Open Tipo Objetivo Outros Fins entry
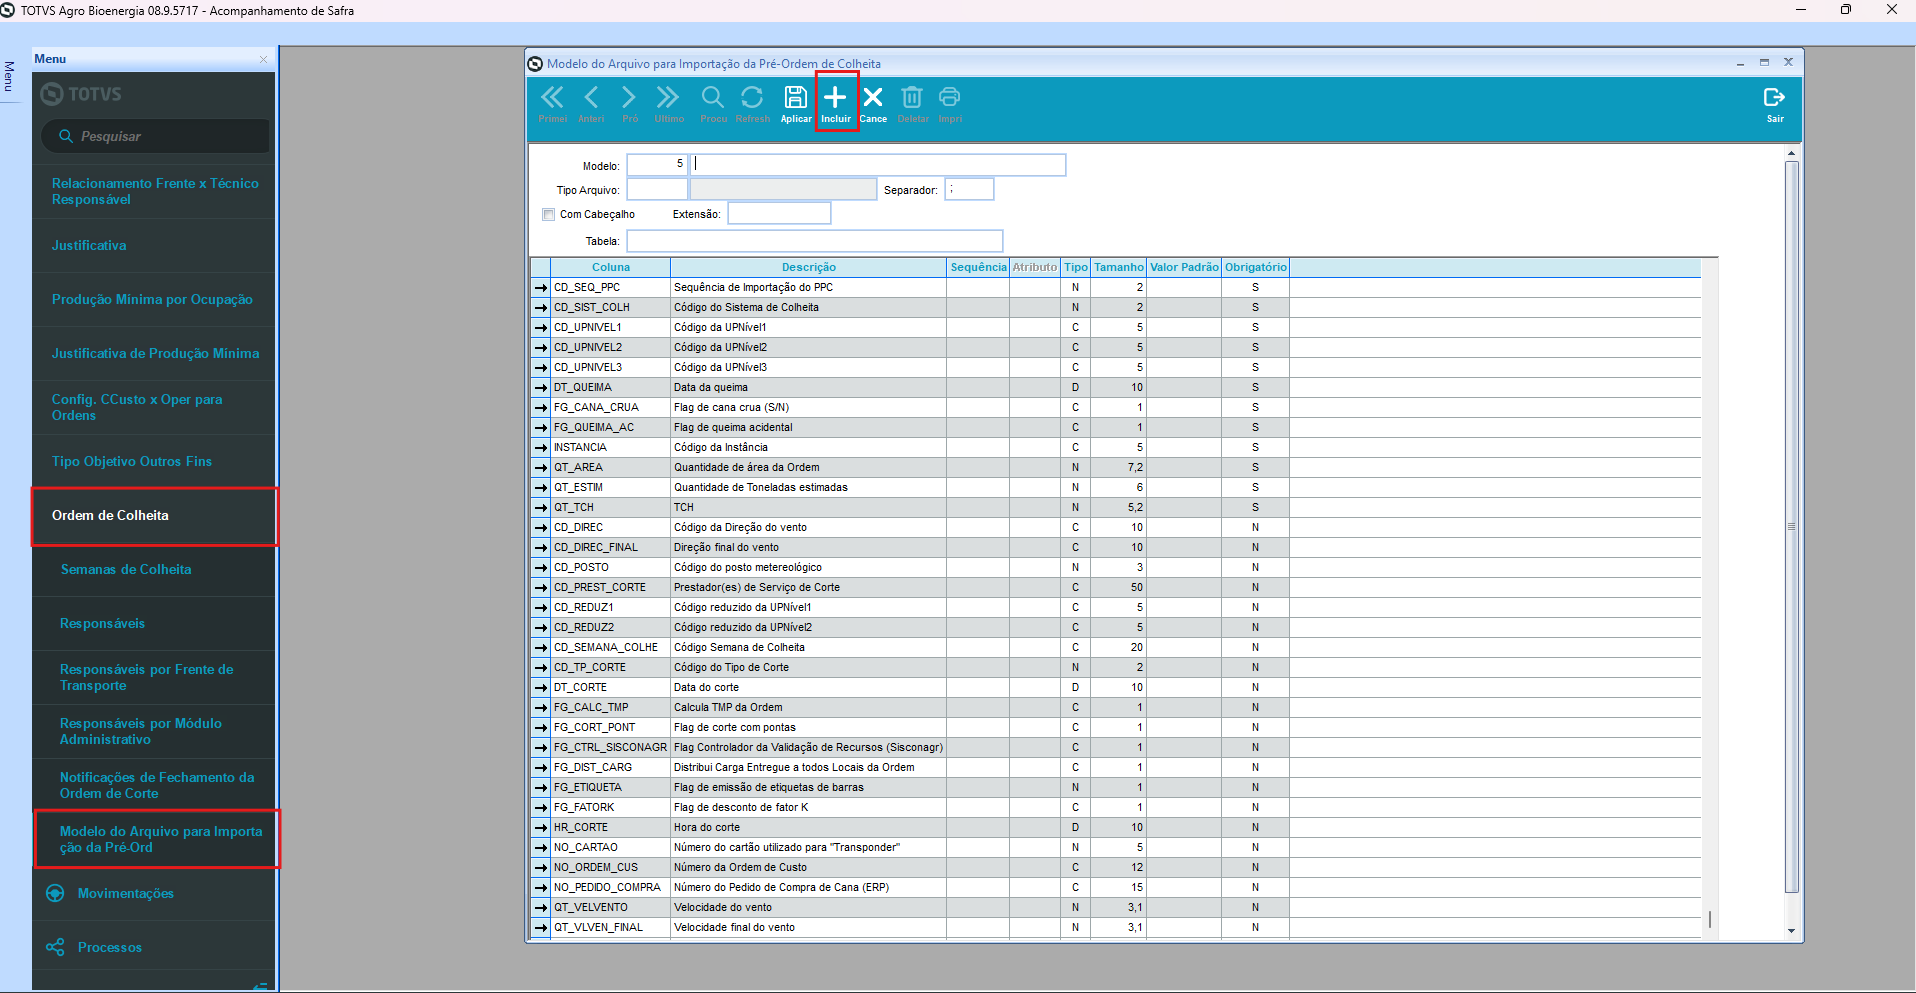This screenshot has width=1916, height=993. 154,462
